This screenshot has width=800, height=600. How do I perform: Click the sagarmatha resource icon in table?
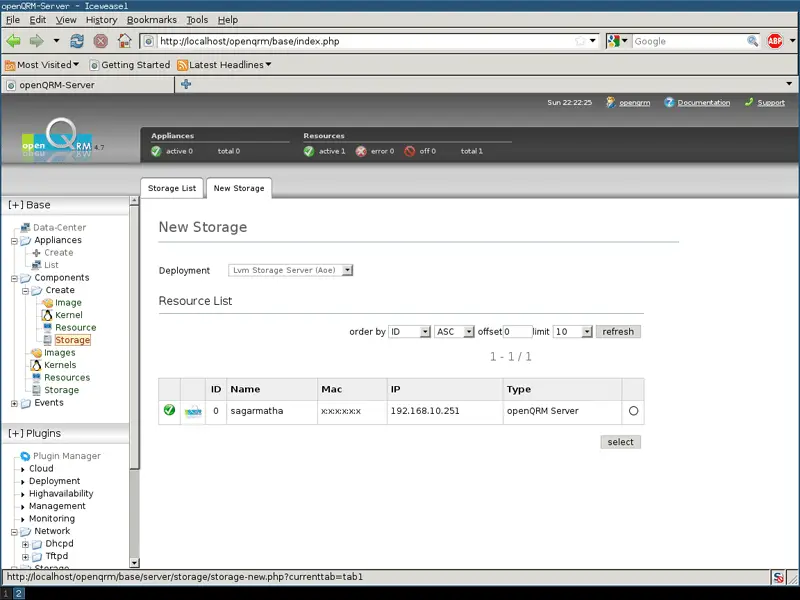[x=193, y=412]
